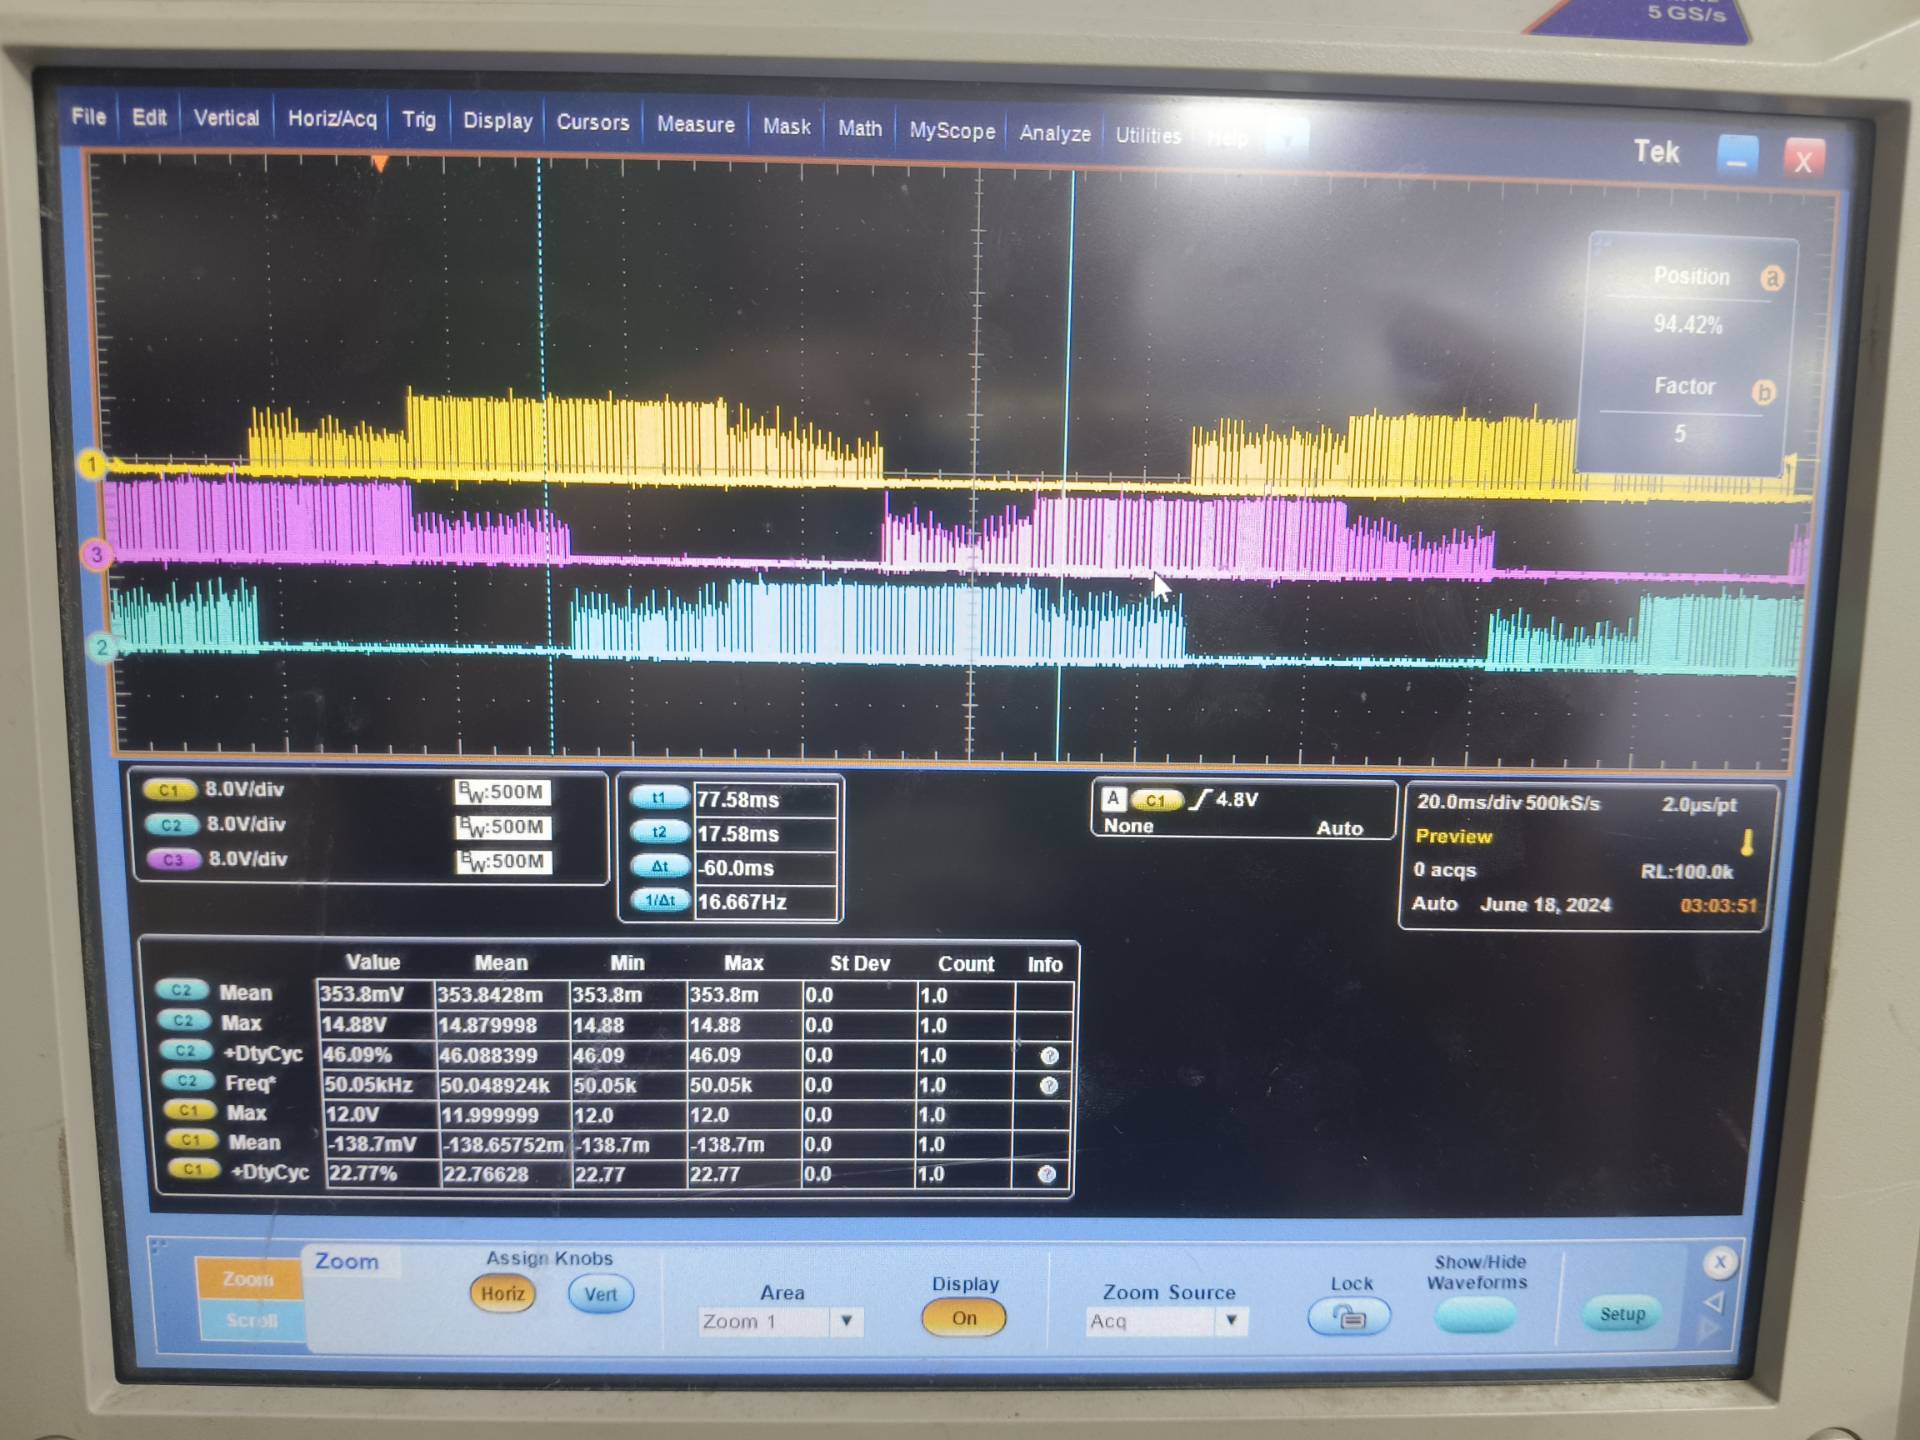Click the C1 badge beside 8.0V/div

click(168, 790)
